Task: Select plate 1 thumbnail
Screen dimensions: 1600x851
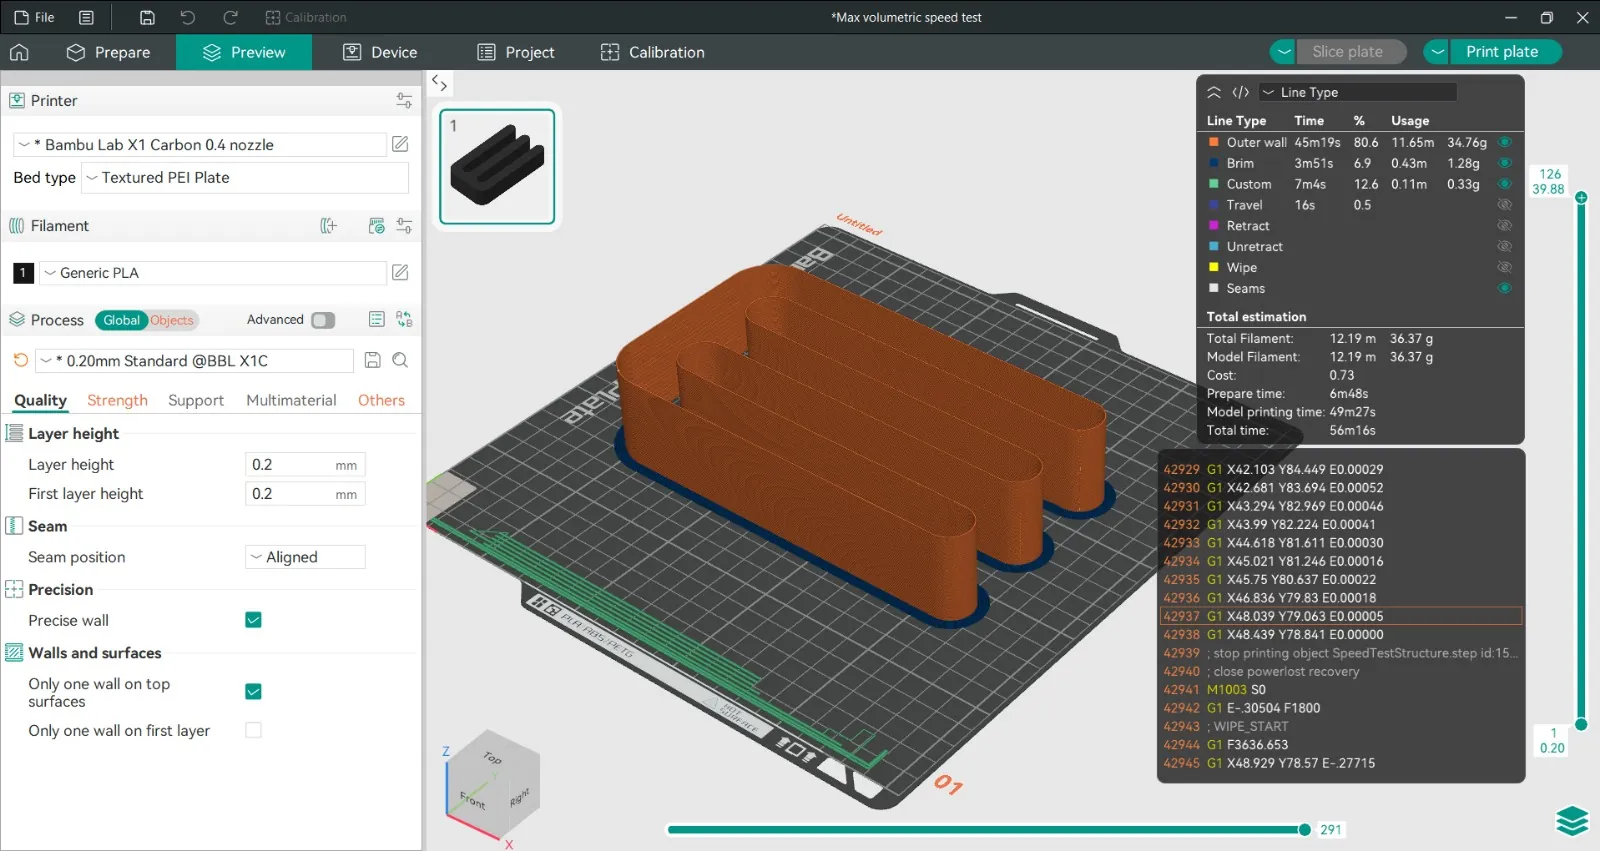Action: (497, 166)
